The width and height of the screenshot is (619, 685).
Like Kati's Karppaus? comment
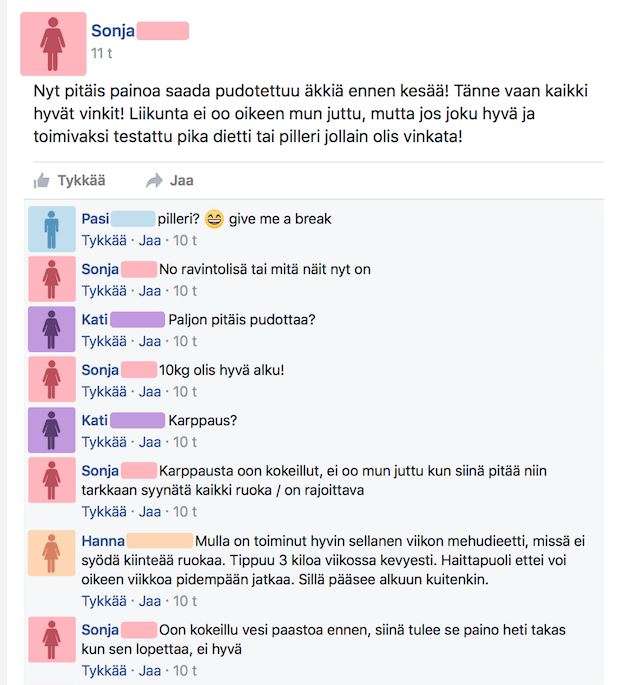(x=104, y=442)
